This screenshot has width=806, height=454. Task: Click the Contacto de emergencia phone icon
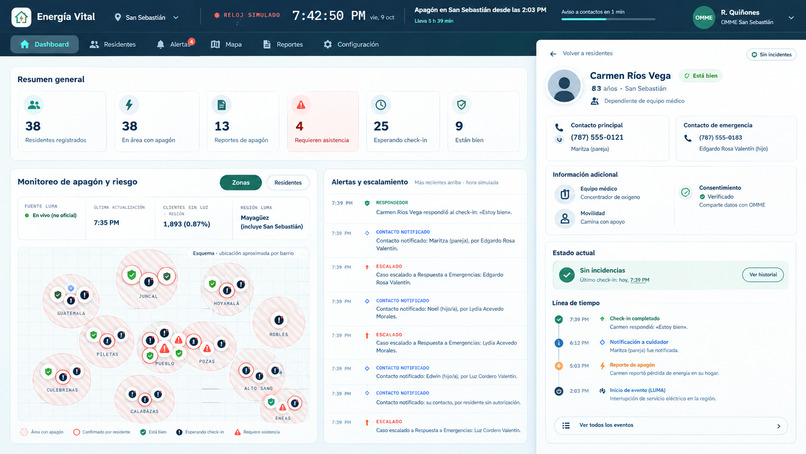point(688,138)
